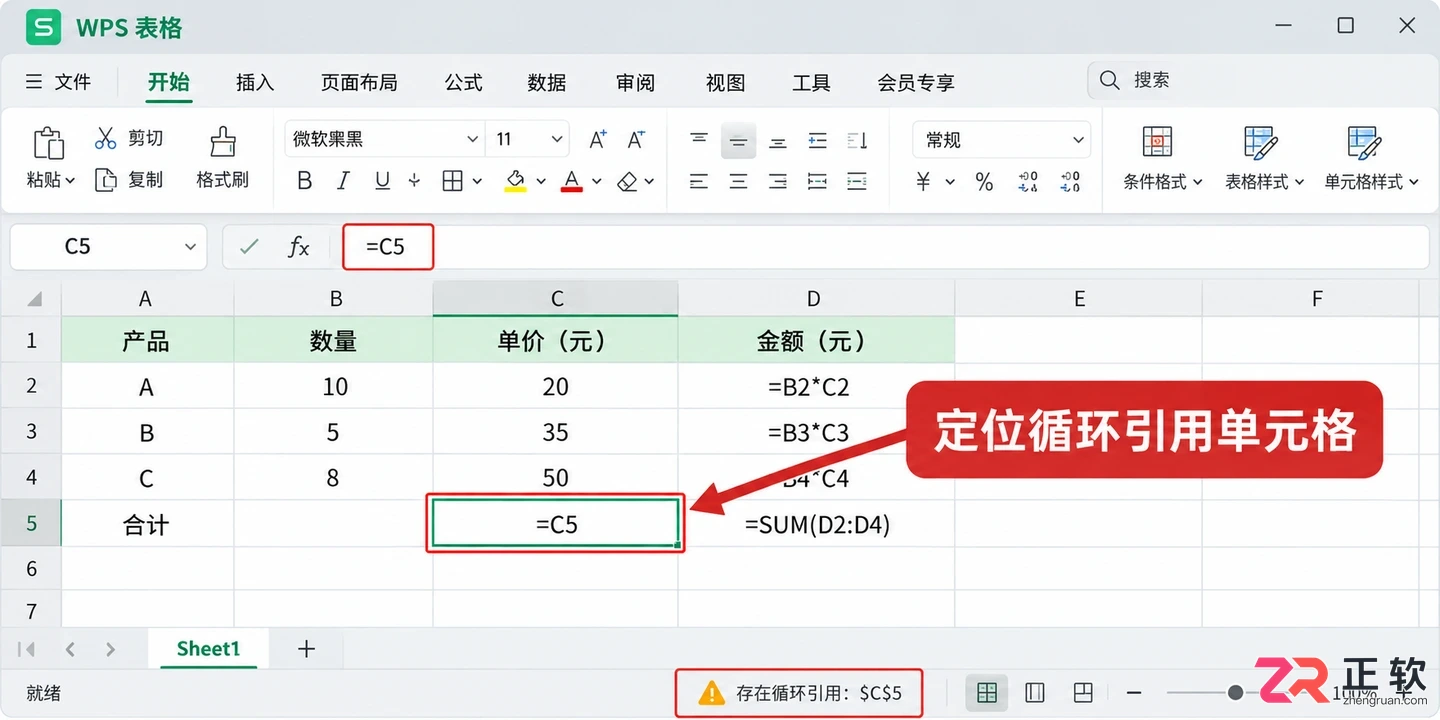
Task: Confirm formula with the checkmark button
Action: coord(249,247)
